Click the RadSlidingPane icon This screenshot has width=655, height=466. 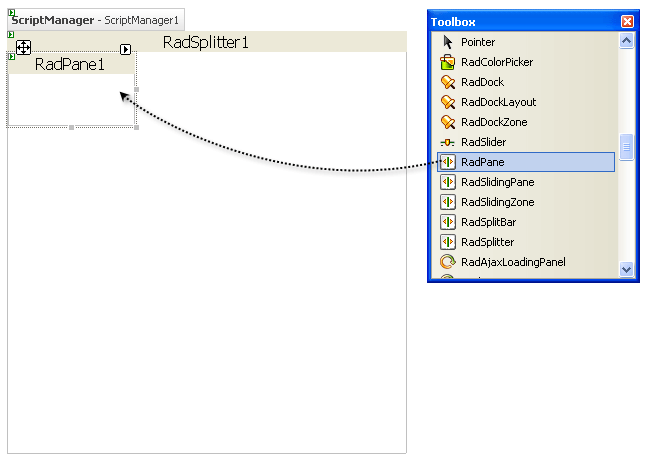[449, 182]
